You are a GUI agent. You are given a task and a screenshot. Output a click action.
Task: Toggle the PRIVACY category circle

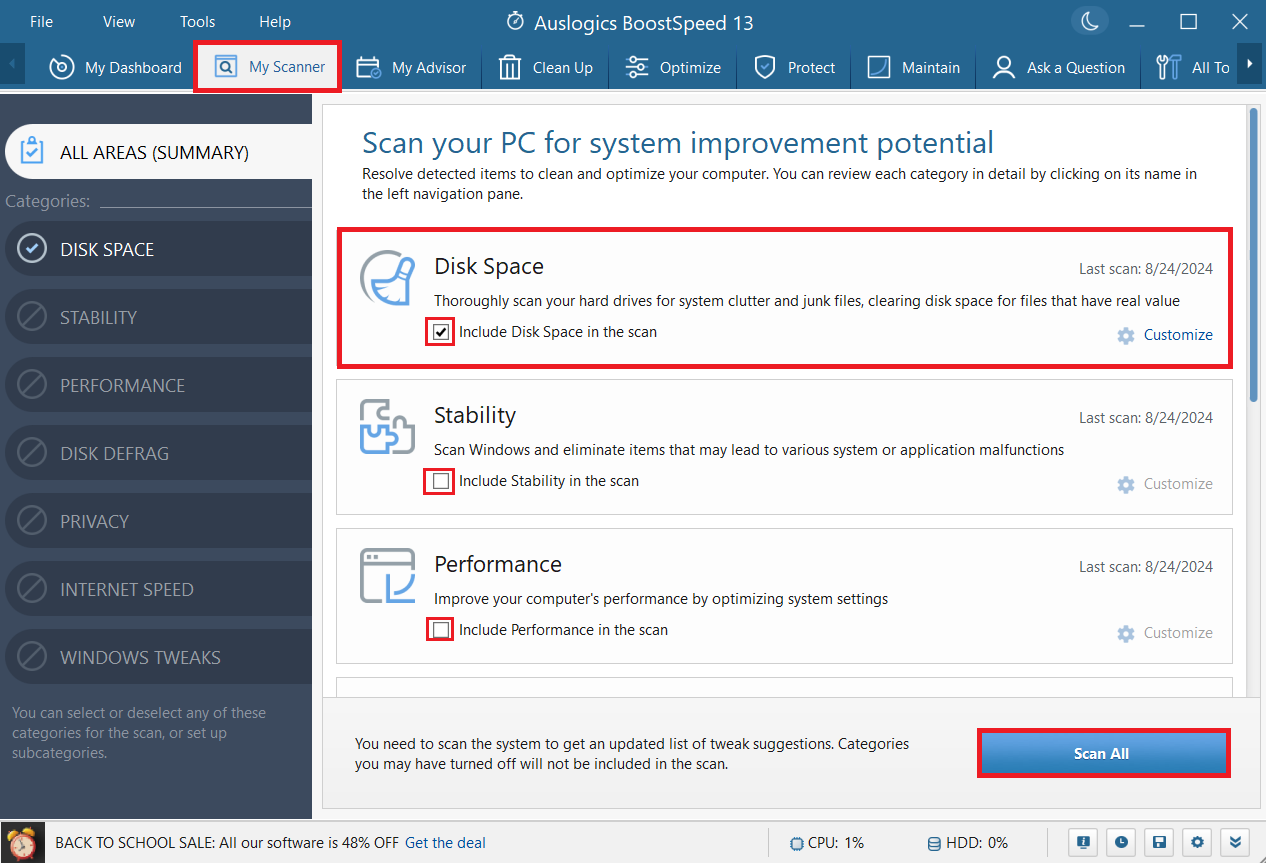pos(33,521)
